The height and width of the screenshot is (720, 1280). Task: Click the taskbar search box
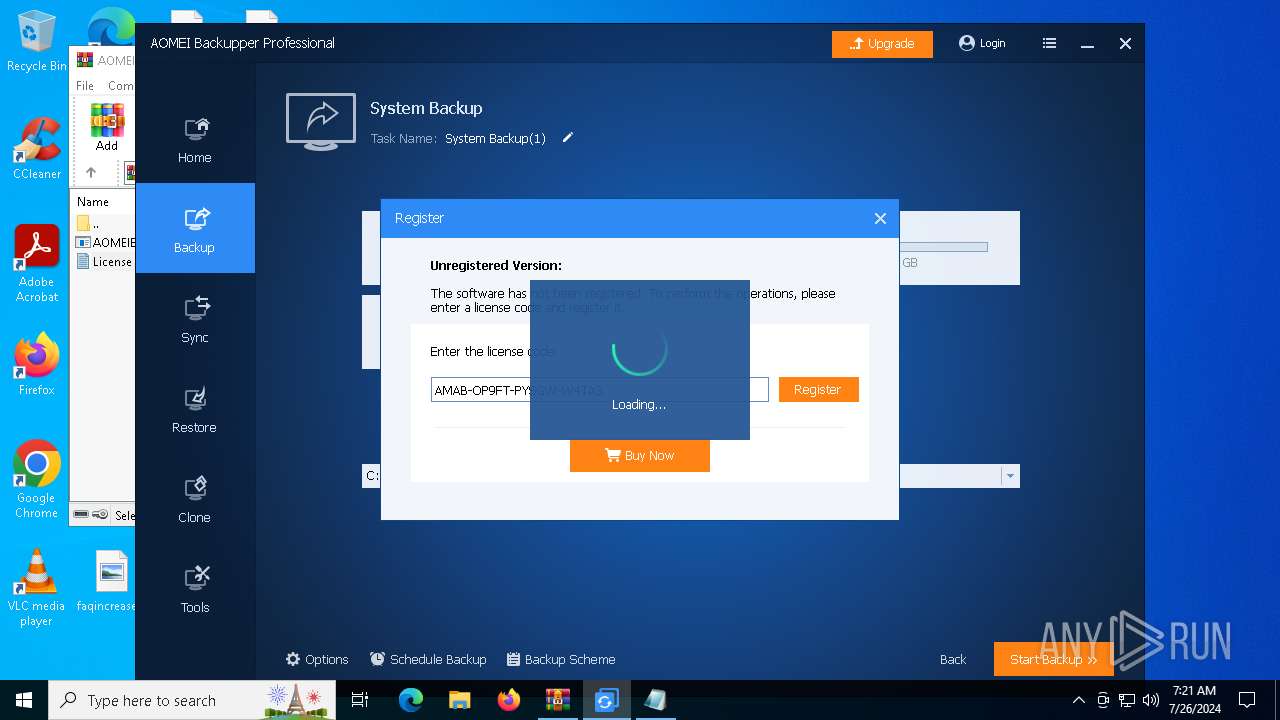[190, 700]
